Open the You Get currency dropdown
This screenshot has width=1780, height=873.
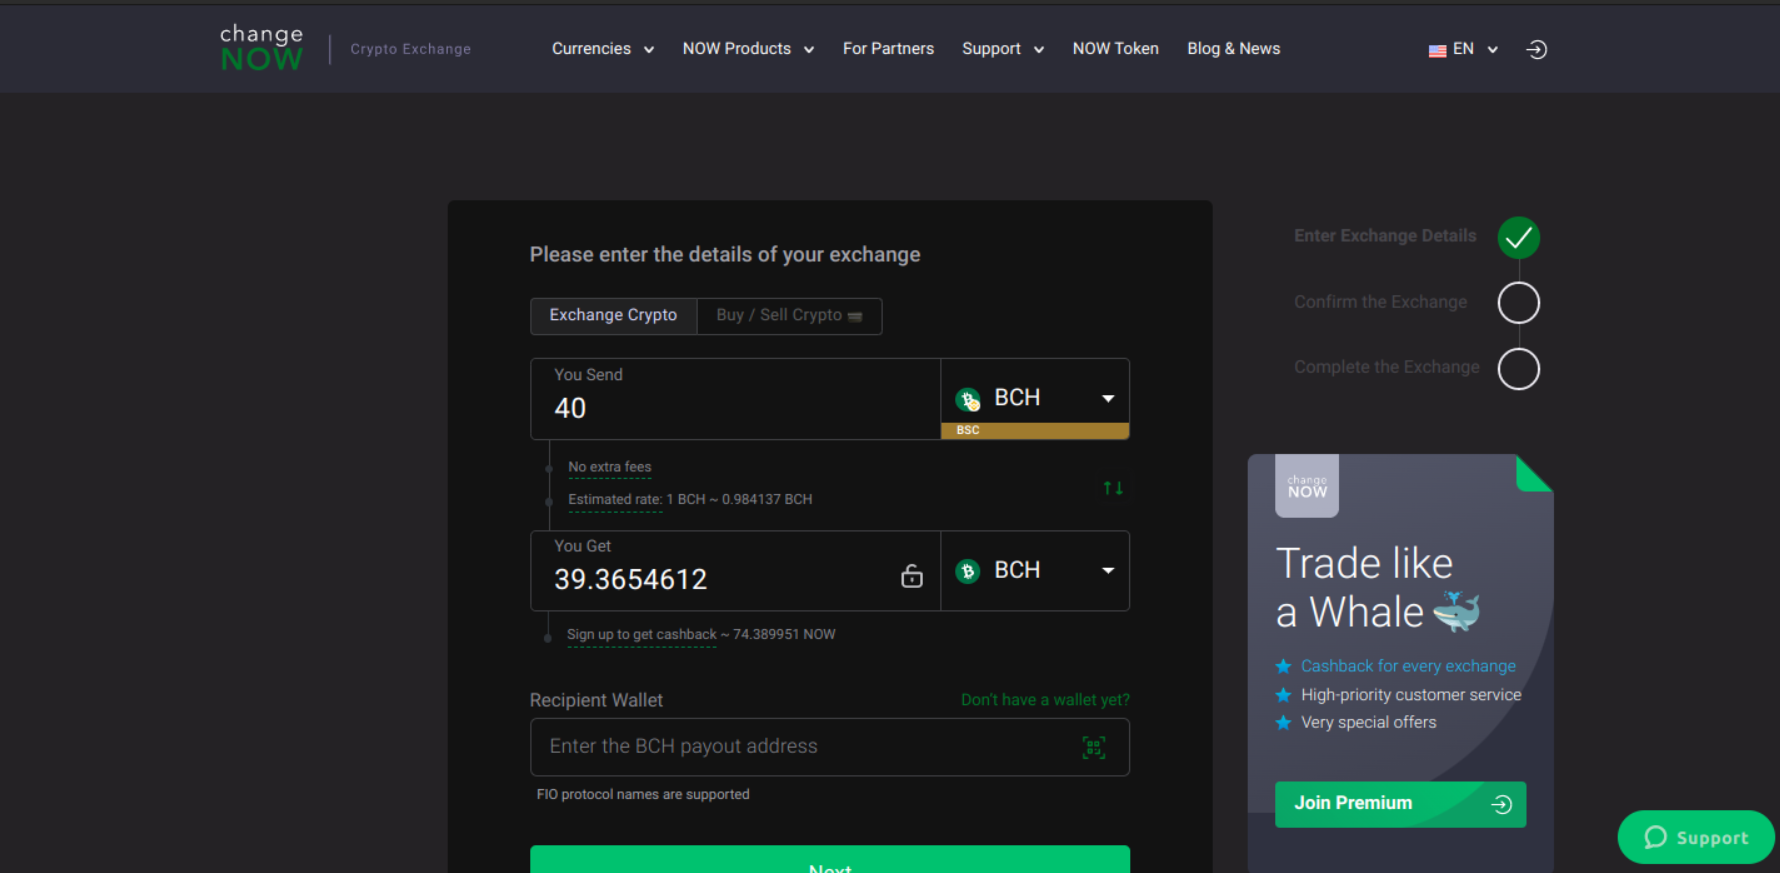point(1035,571)
